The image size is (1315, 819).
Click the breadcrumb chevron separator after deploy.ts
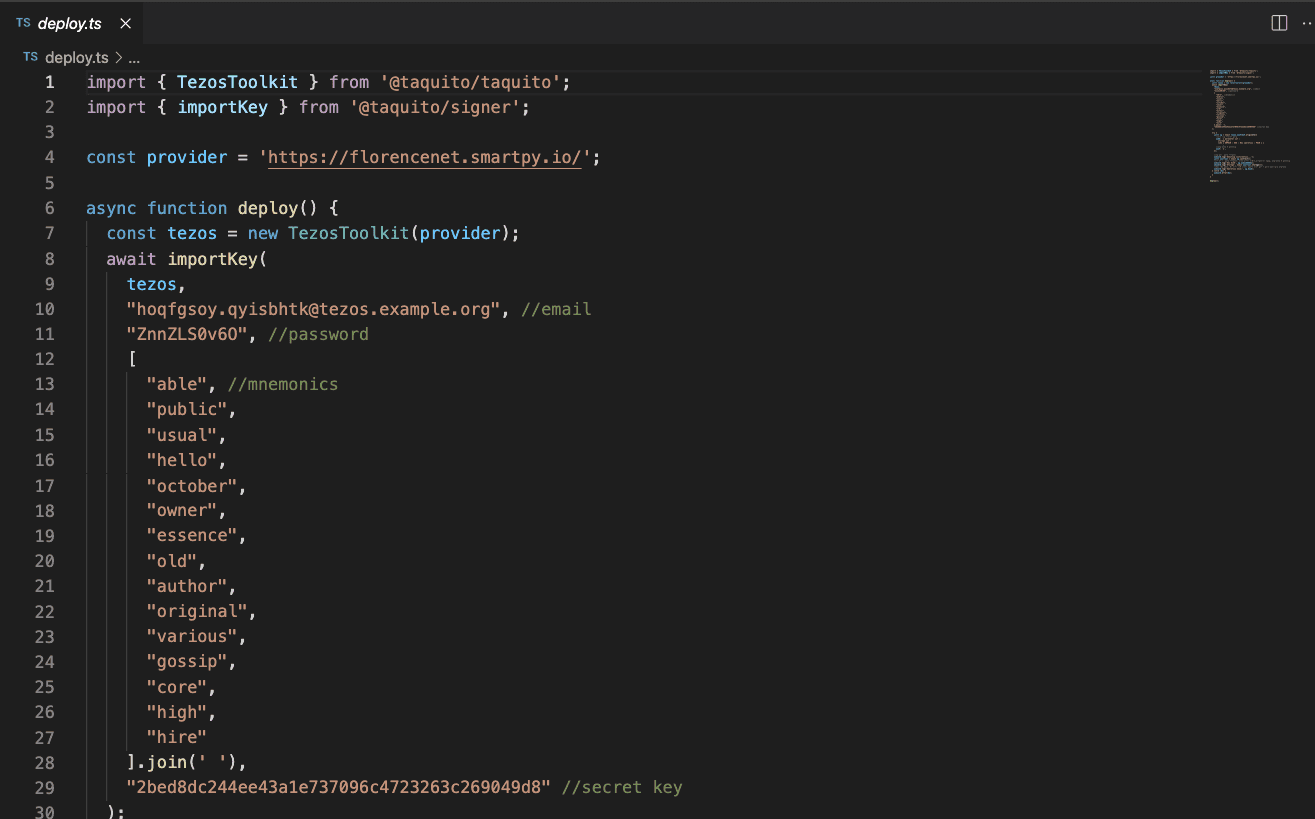pos(118,57)
